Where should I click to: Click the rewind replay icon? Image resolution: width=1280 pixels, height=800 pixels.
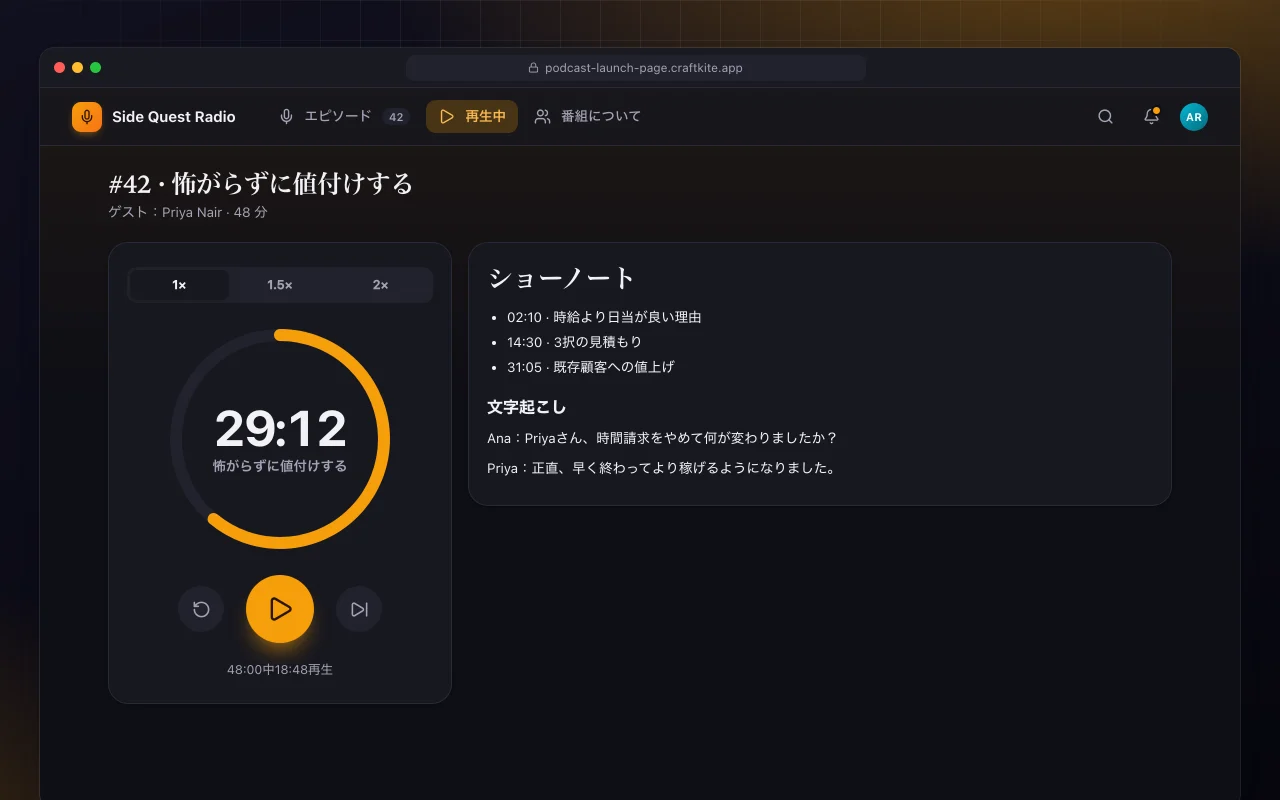201,609
